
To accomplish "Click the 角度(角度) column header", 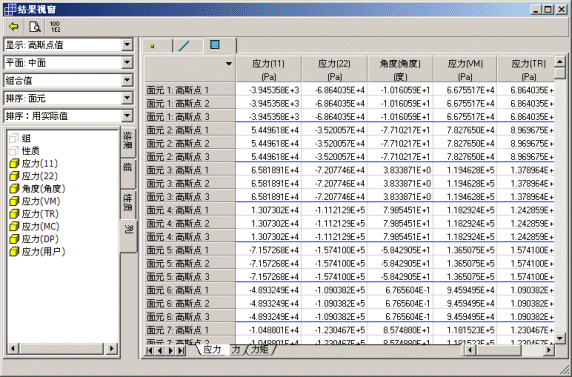I will pyautogui.click(x=400, y=69).
